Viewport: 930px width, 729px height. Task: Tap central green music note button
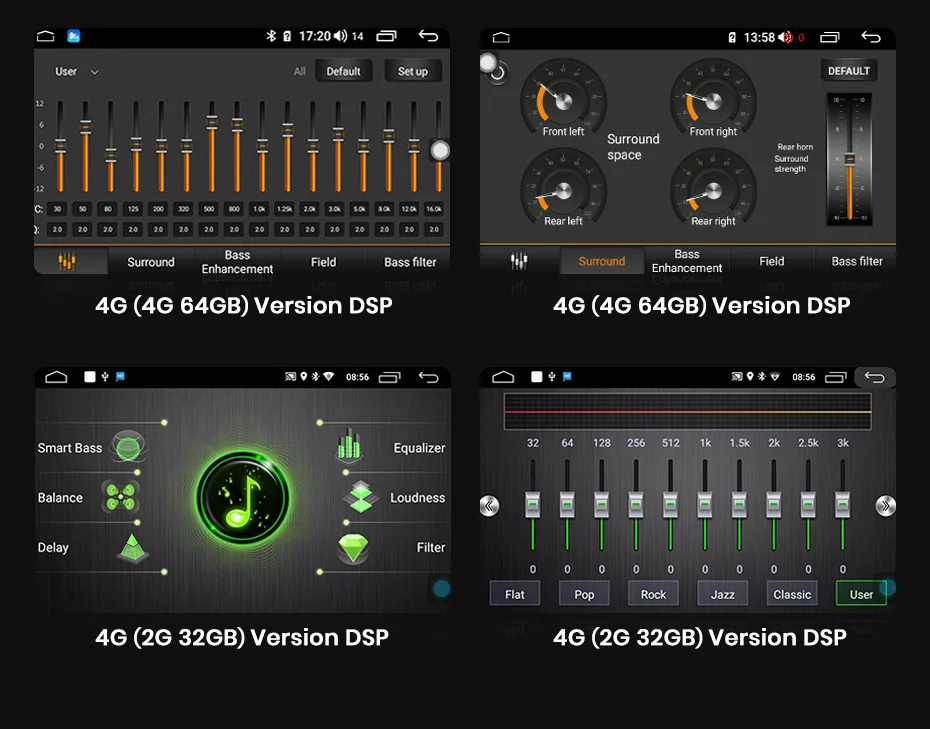pyautogui.click(x=243, y=497)
